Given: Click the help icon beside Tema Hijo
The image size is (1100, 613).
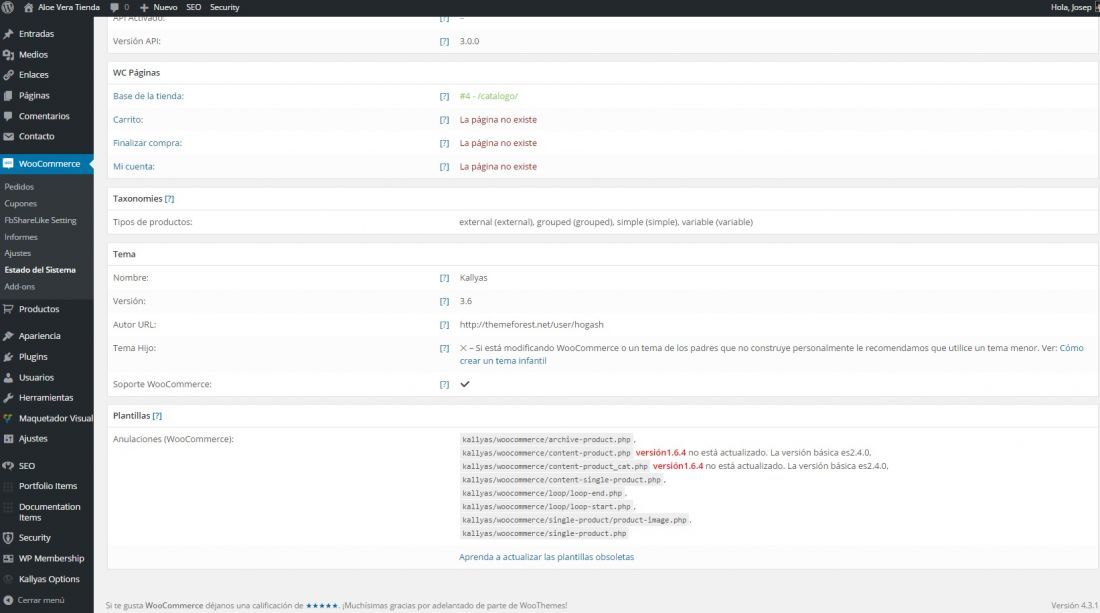Looking at the screenshot, I should point(444,348).
